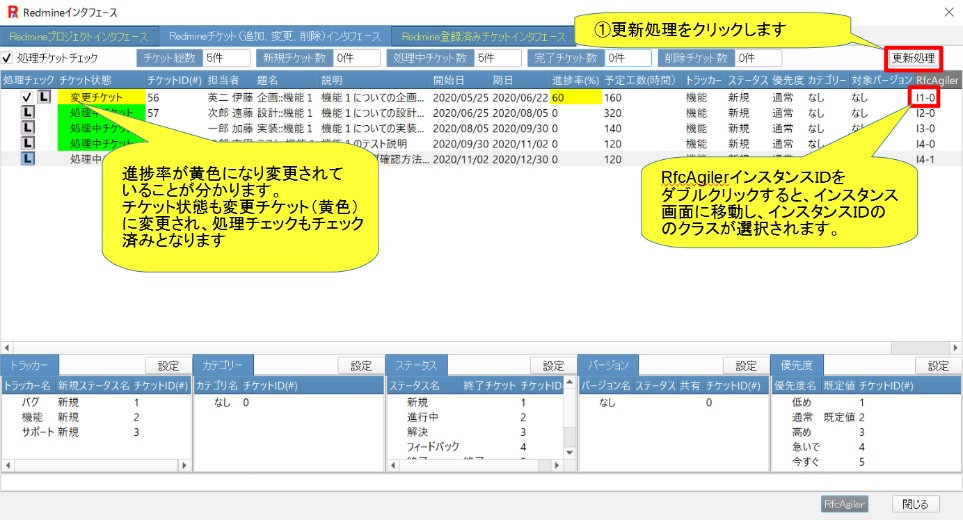Click the 完了チケット数 field
Image resolution: width=963 pixels, height=520 pixels.
point(628,58)
